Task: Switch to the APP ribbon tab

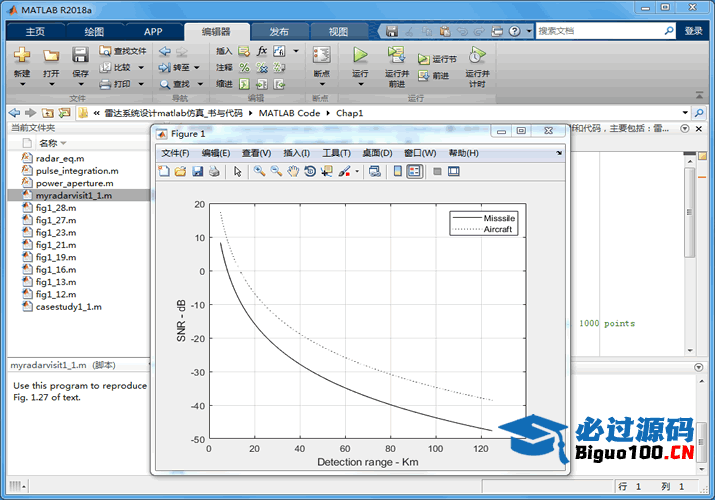Action: (153, 31)
